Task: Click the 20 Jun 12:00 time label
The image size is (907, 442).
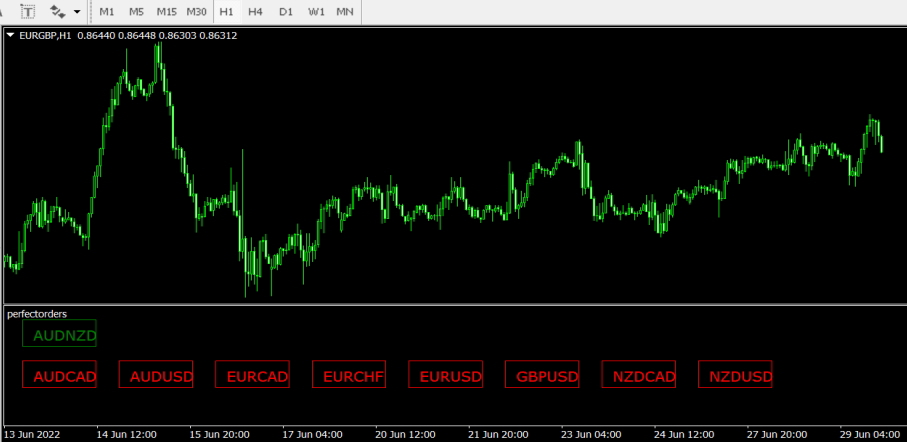Action: tap(405, 434)
